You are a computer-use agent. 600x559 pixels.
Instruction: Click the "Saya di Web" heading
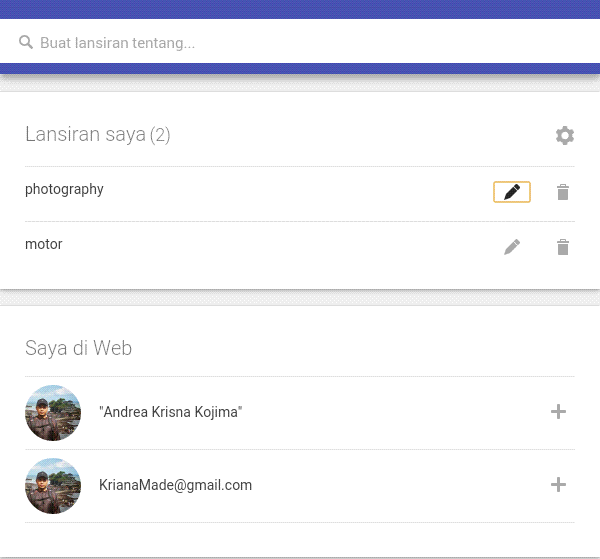[78, 348]
